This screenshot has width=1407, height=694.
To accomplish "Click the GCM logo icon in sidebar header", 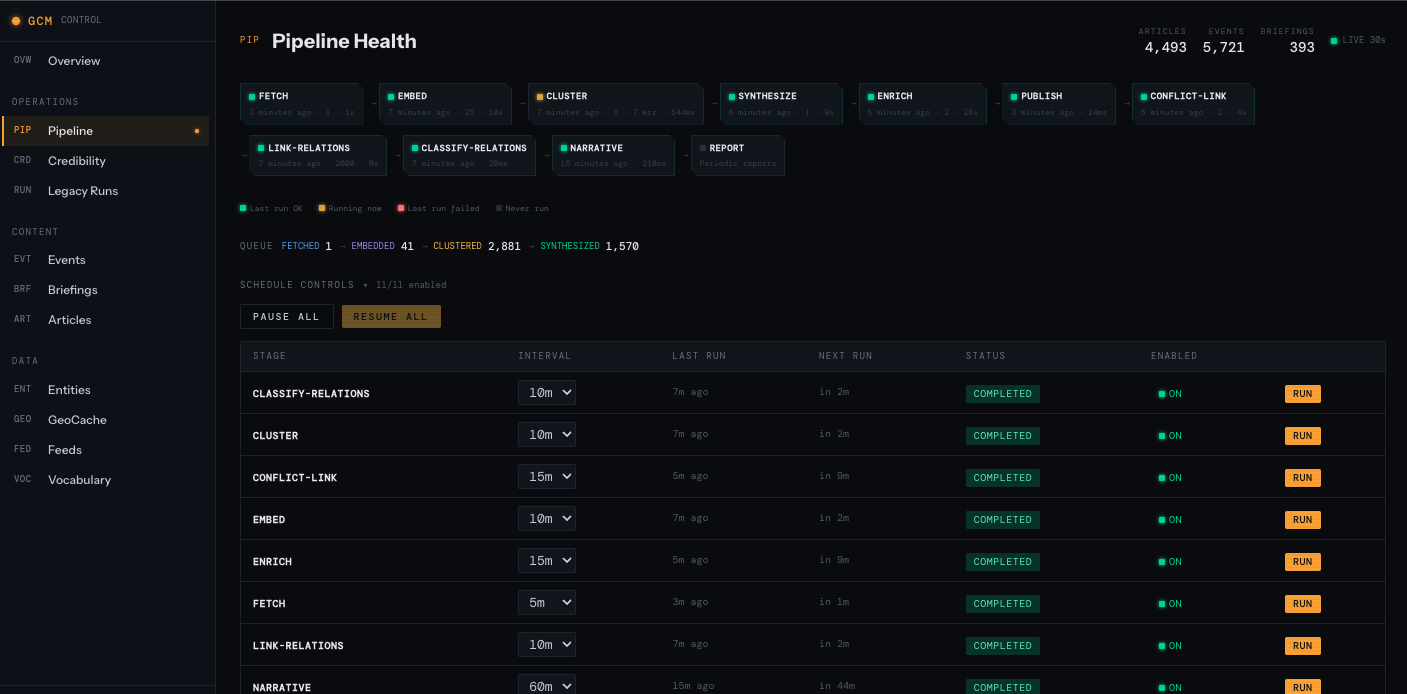I will coord(15,20).
